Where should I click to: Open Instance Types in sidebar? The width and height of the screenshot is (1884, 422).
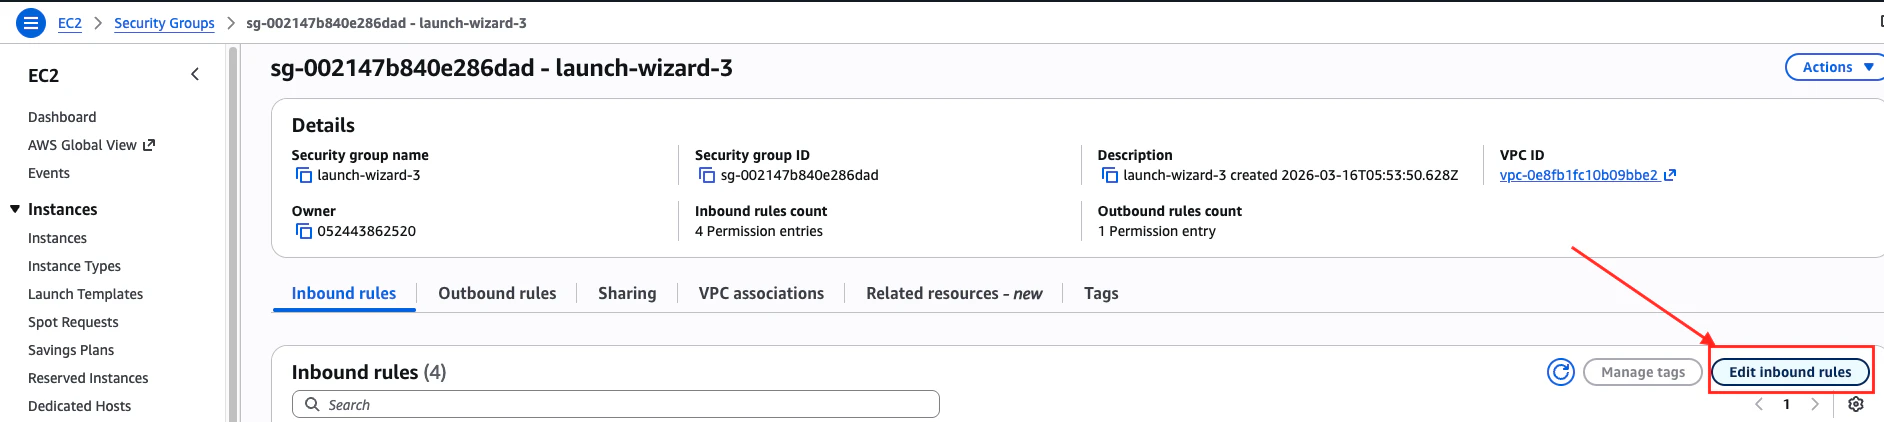coord(74,266)
